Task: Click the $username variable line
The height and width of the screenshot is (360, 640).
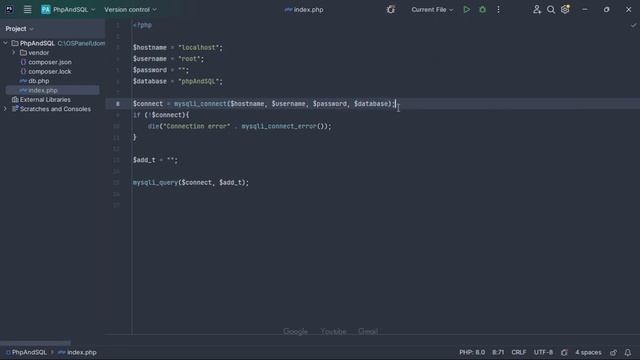Action: click(168, 59)
